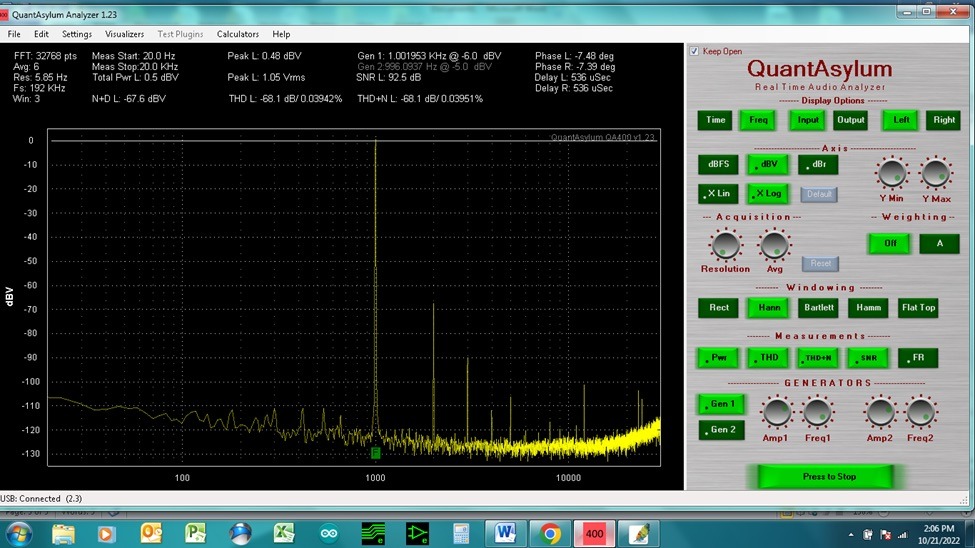Switch display to Time domain
Screen dimensions: 975x548
click(x=715, y=120)
